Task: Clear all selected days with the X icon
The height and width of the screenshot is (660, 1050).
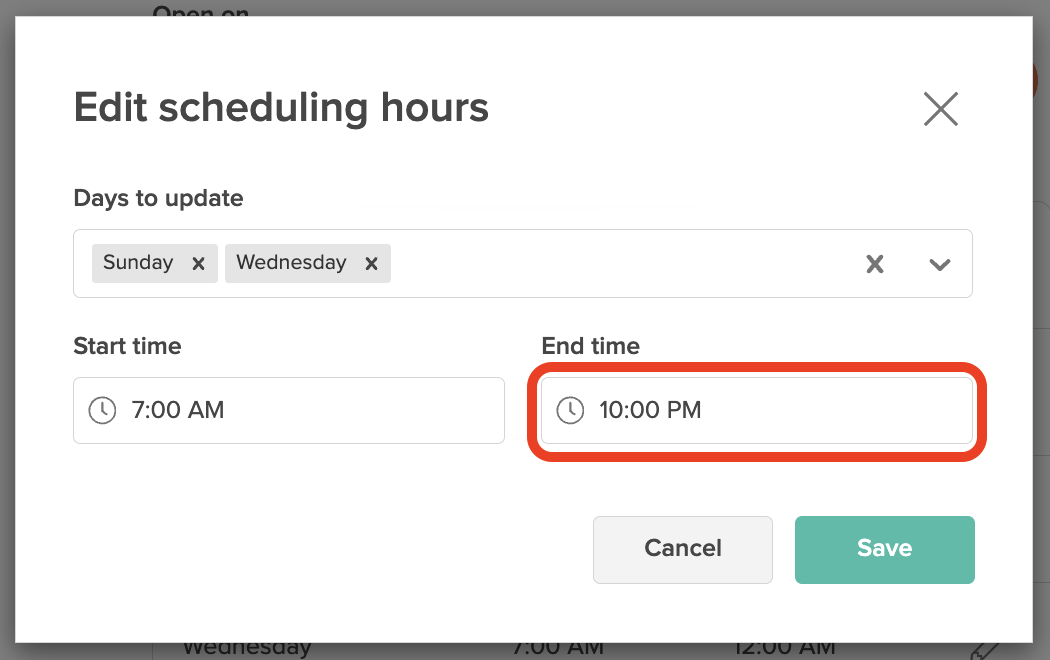Action: (875, 264)
